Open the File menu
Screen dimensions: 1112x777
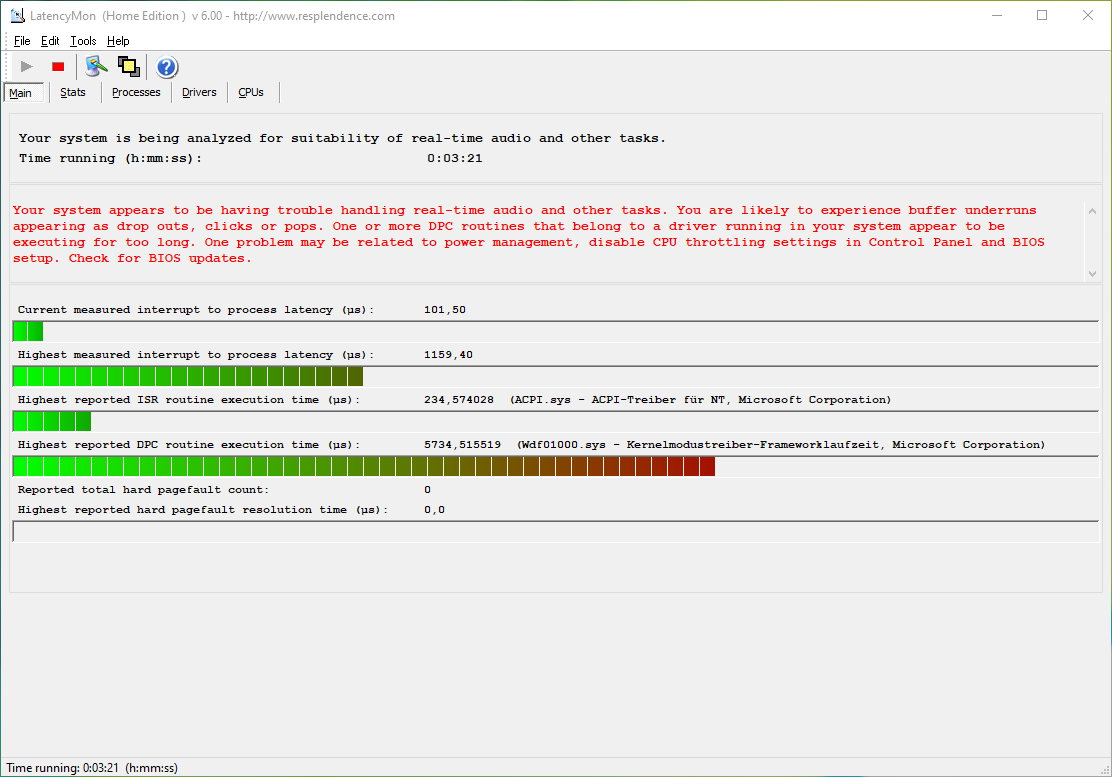pos(22,41)
